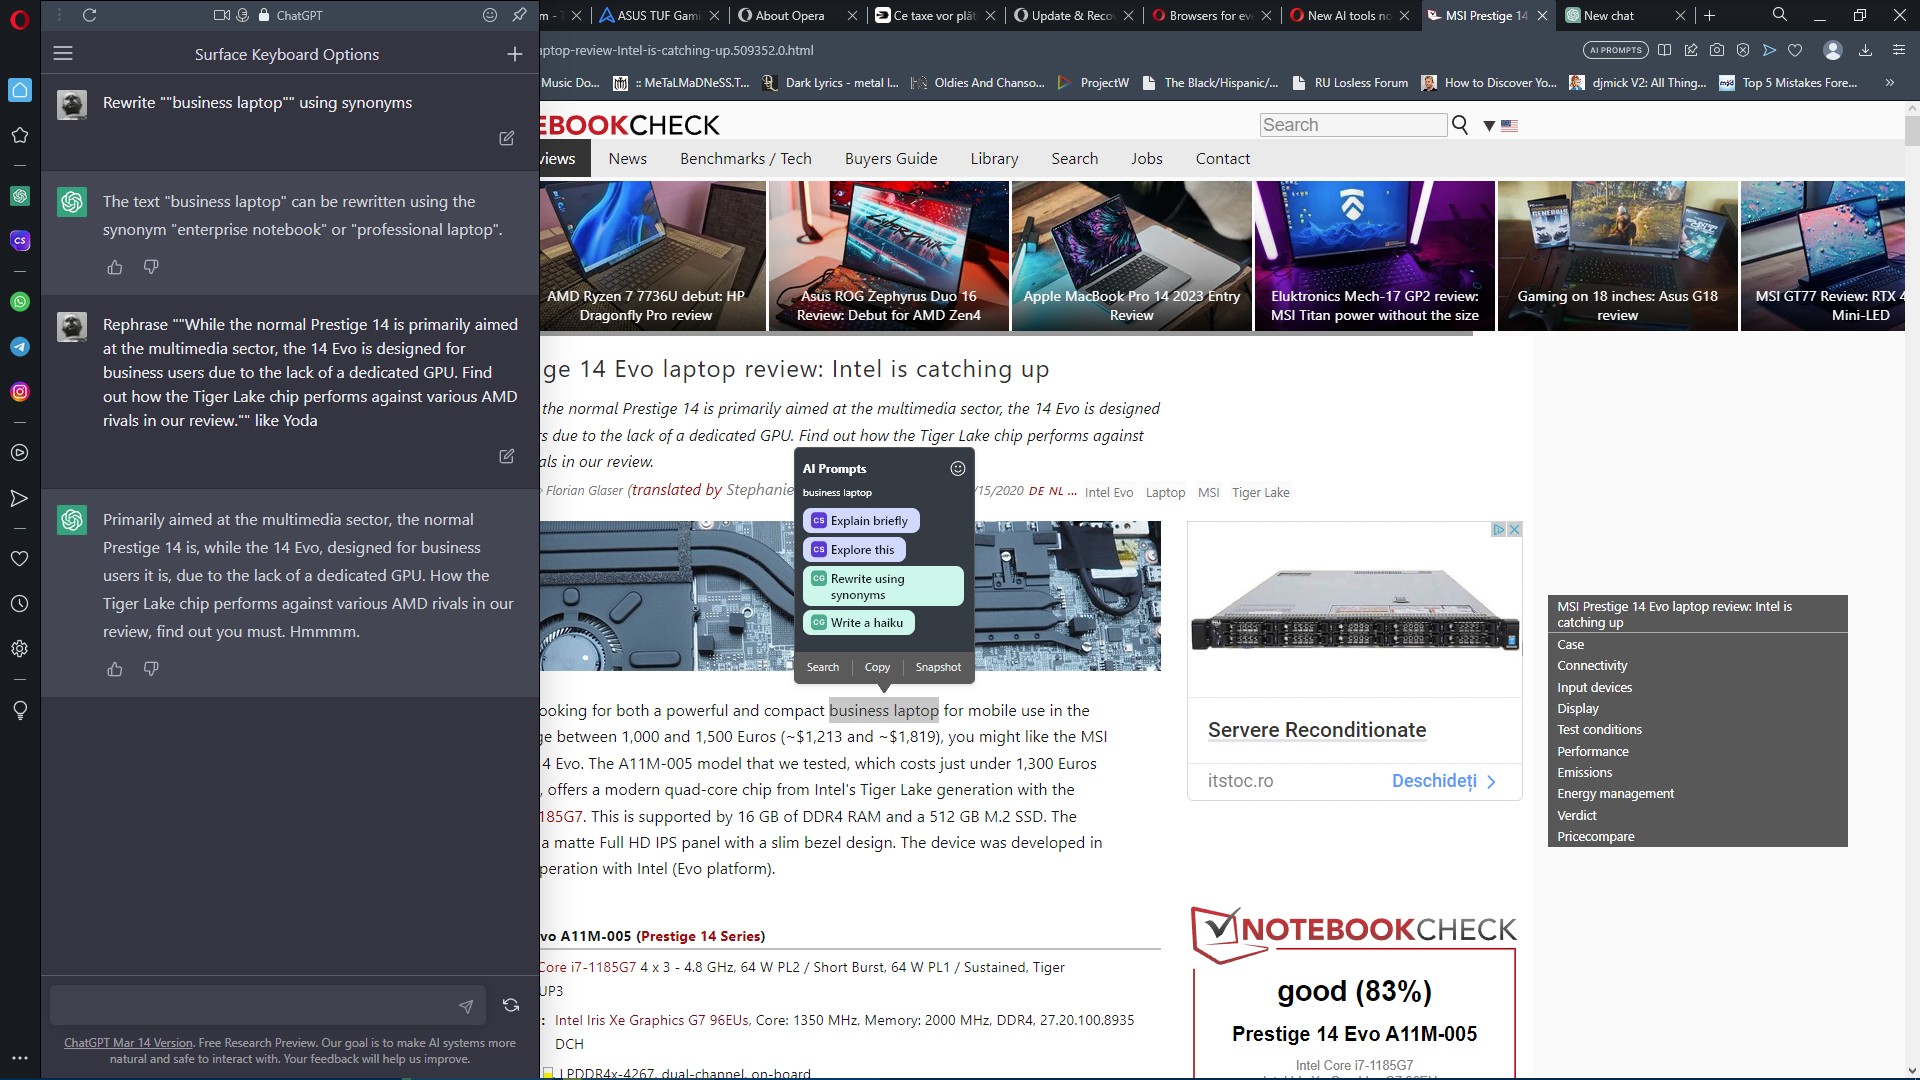Take snapshot via address bar camera

click(x=1717, y=50)
